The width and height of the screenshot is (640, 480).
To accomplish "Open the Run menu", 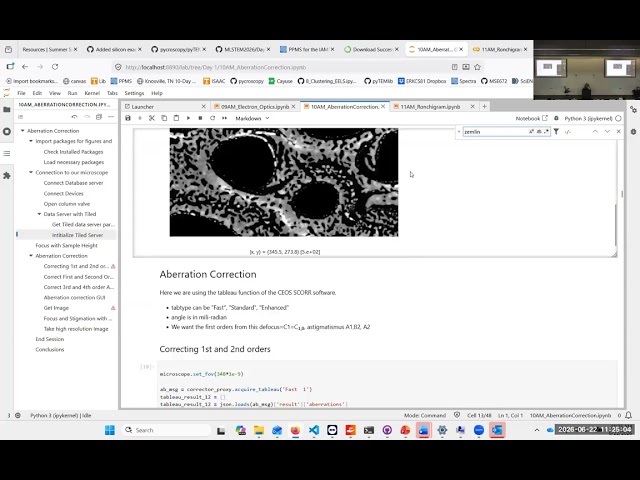I will tap(72, 93).
